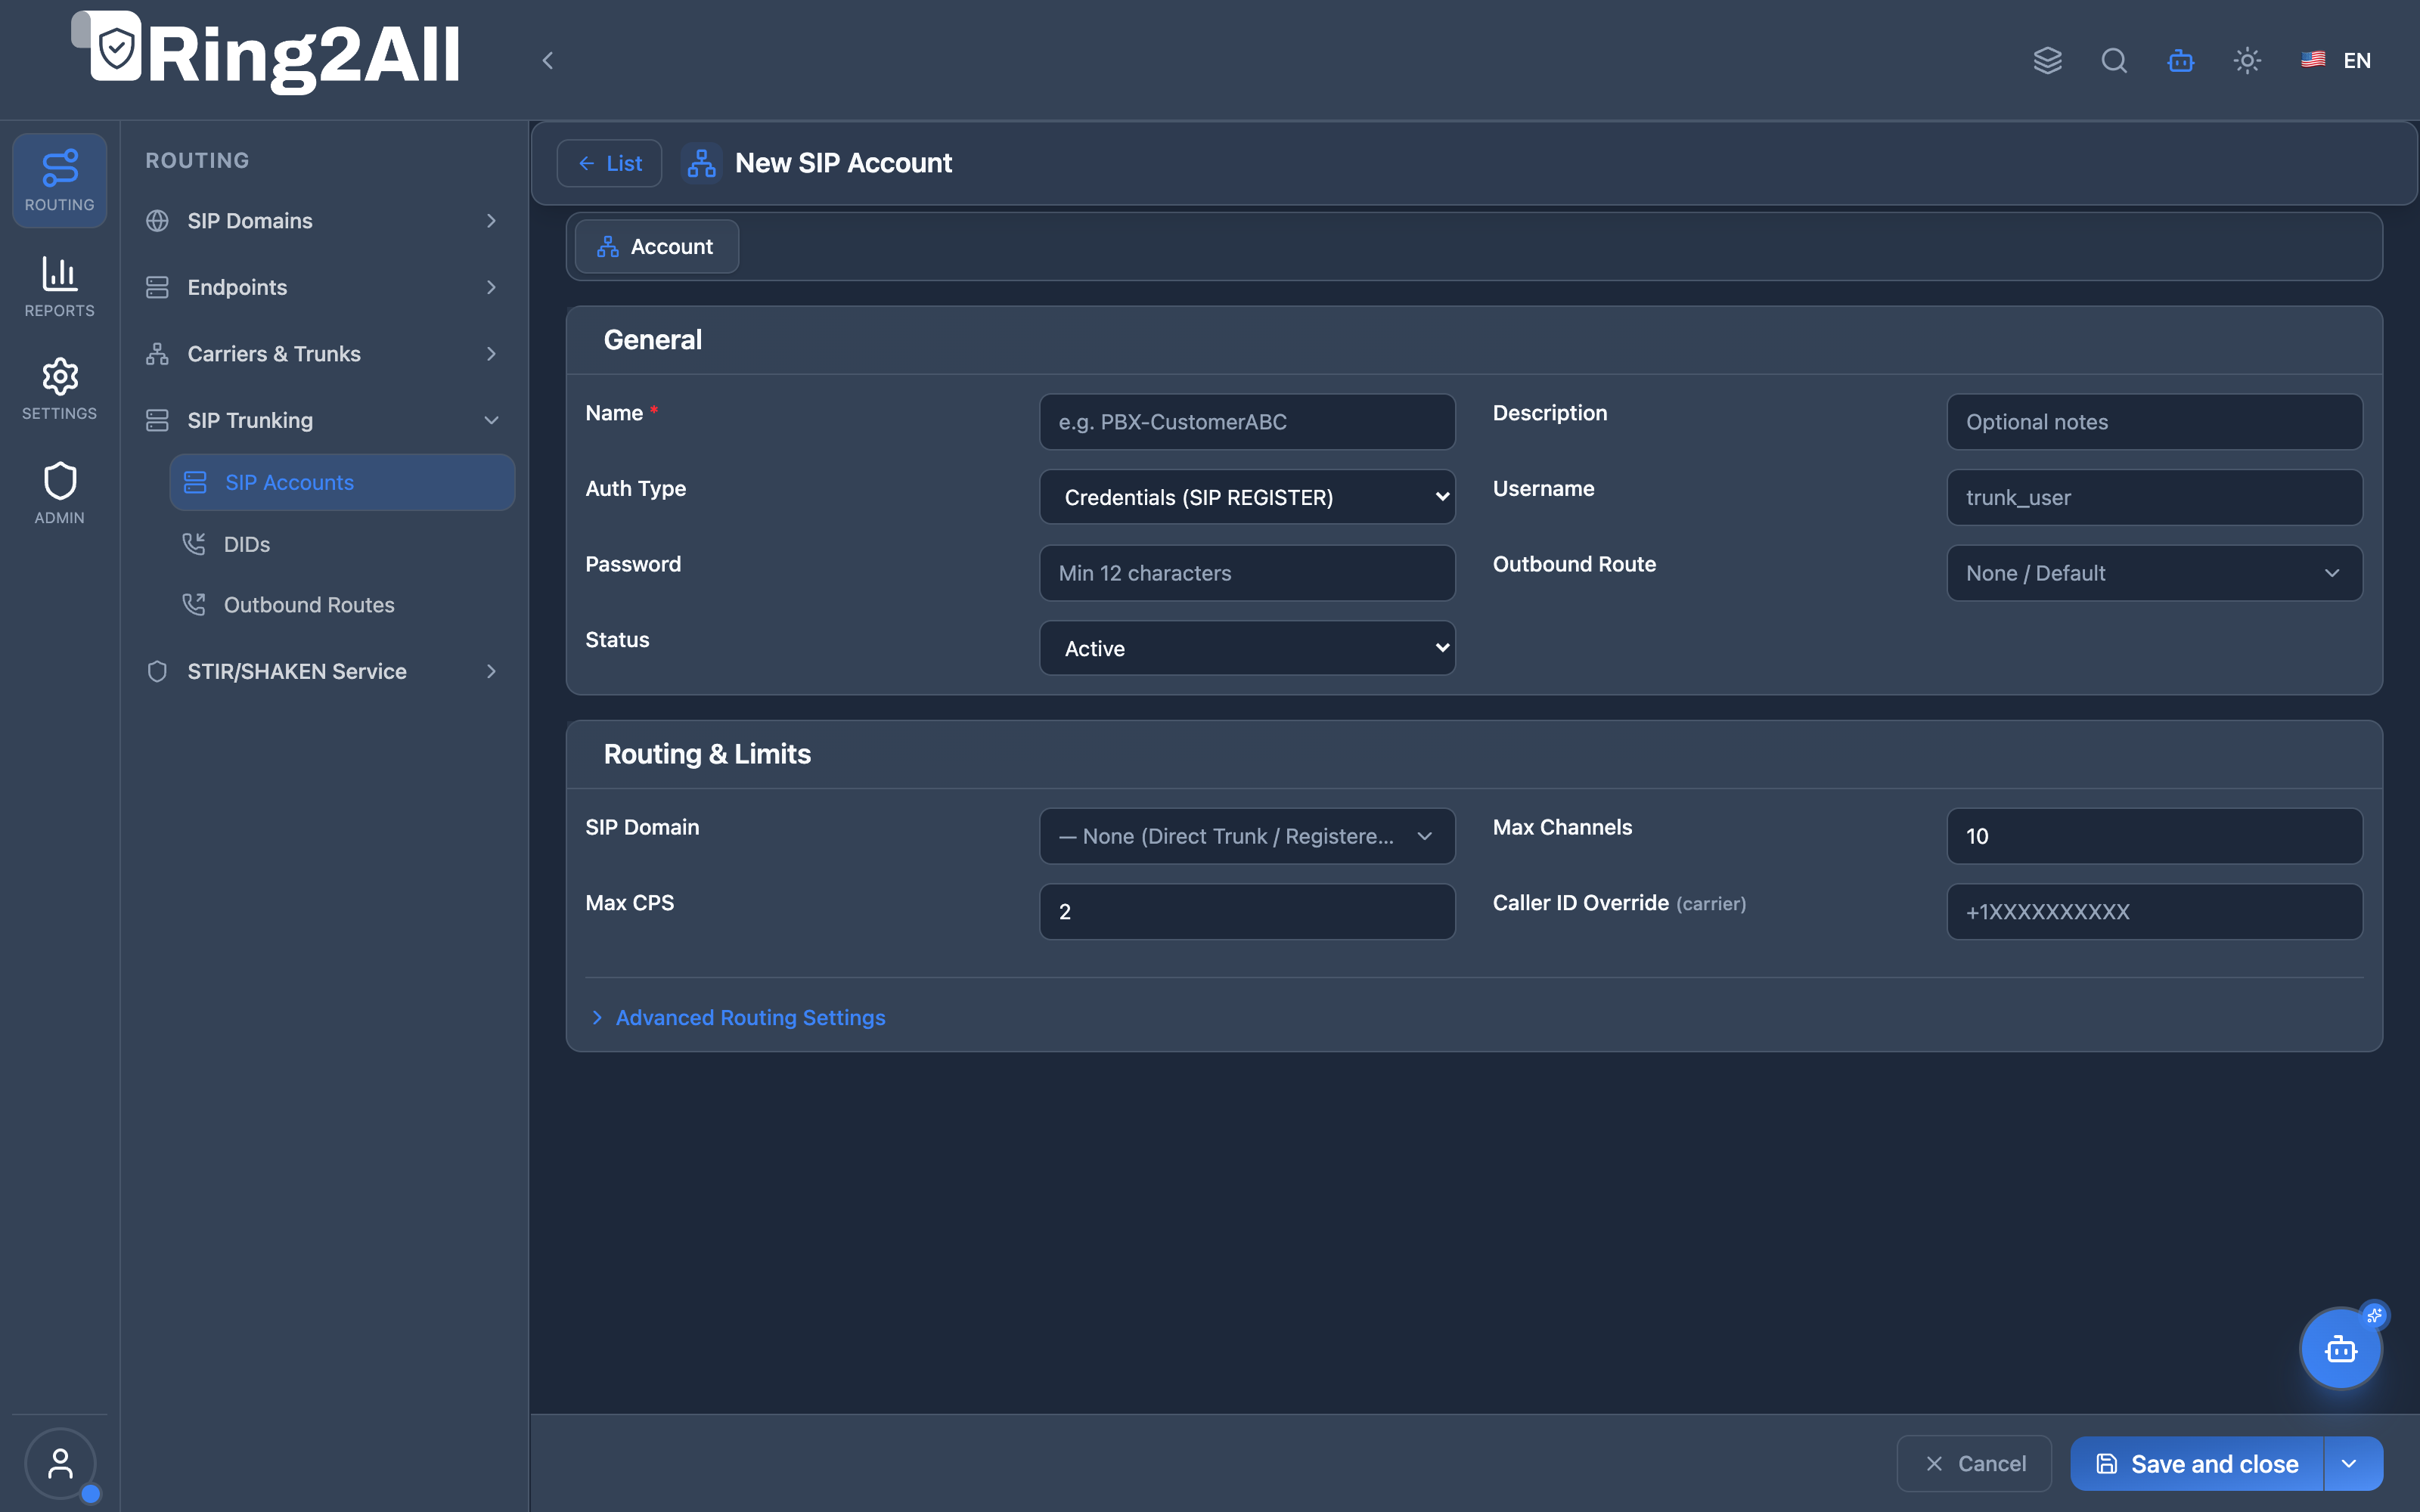Expand Advanced Routing Settings
2420x1512 pixels.
[739, 1017]
